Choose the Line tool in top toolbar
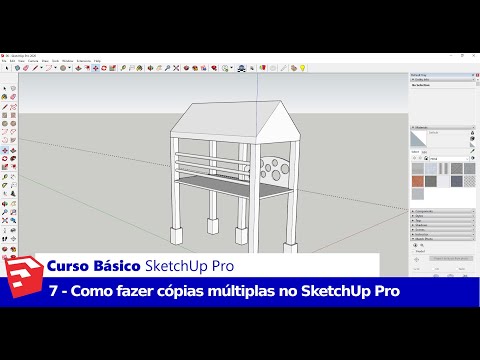Image resolution: width=480 pixels, height=360 pixels. pos(35,68)
